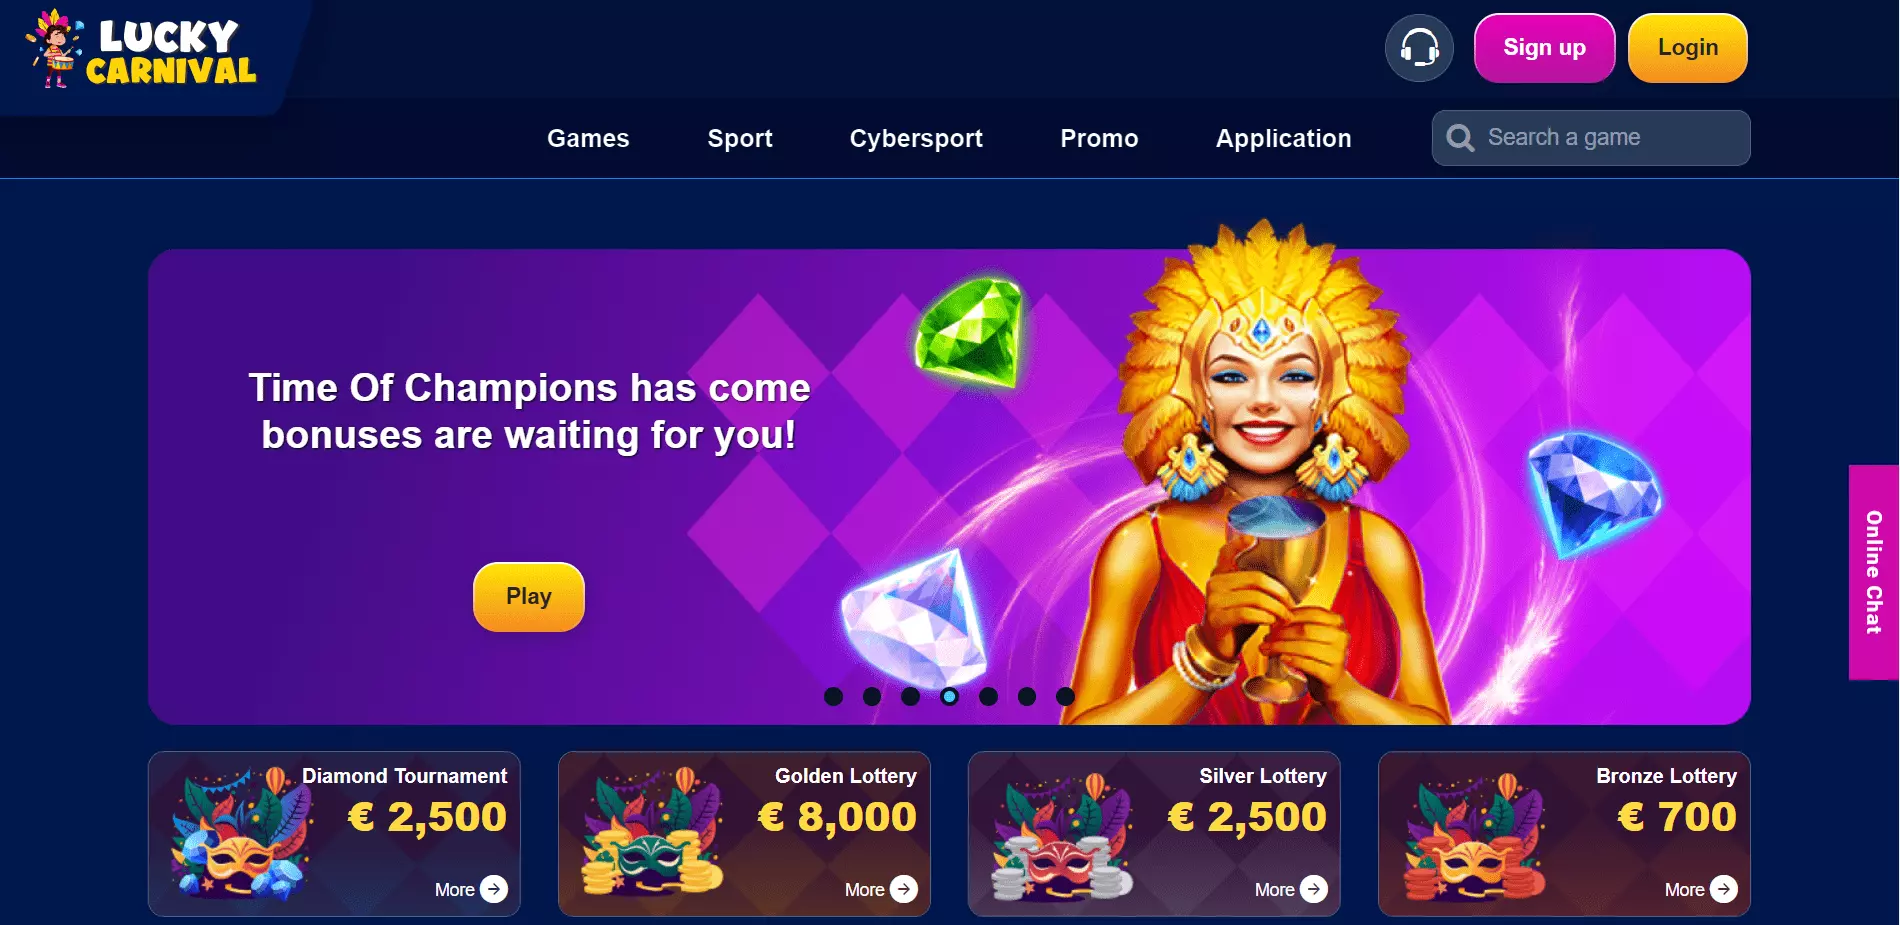
Task: Select the last banner slide dot
Action: coord(1065,696)
